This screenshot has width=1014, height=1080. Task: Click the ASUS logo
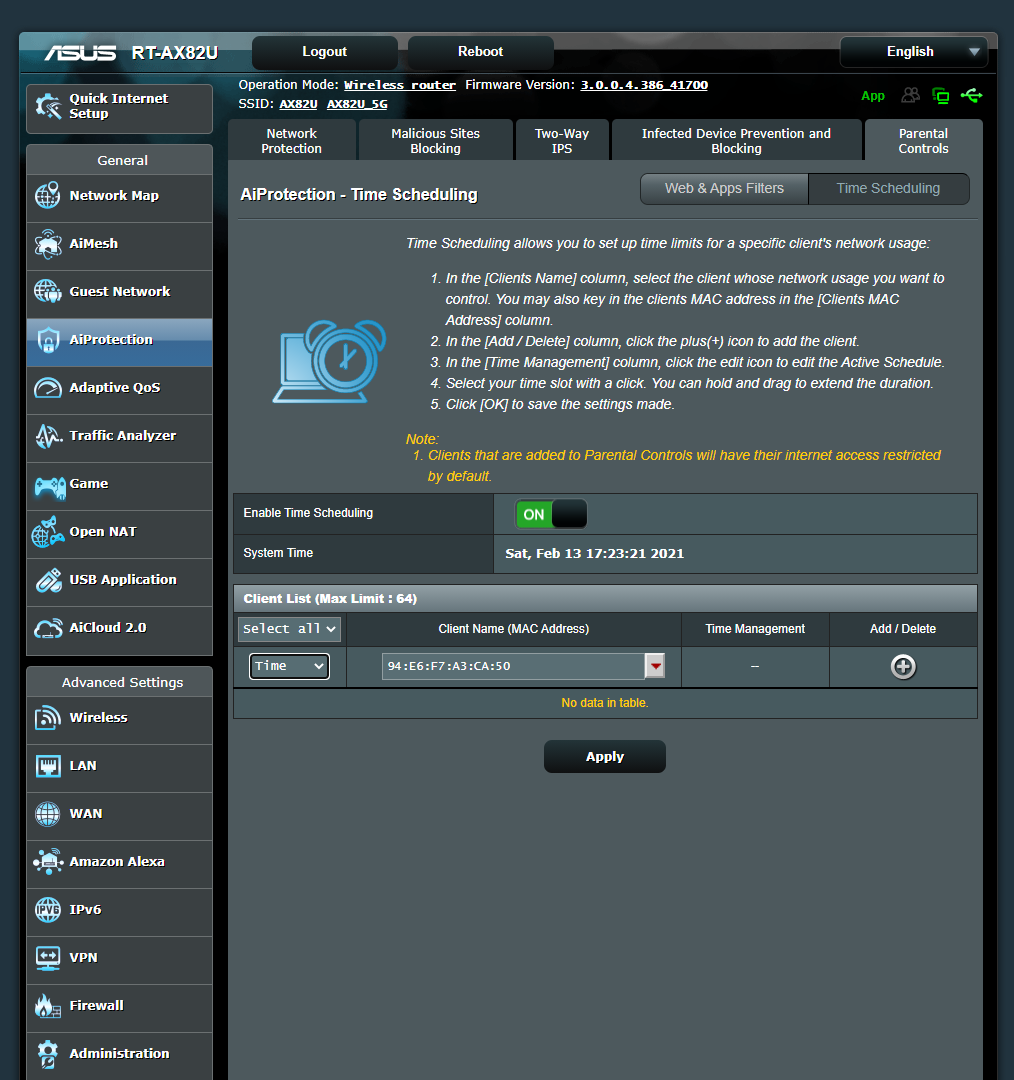click(81, 53)
